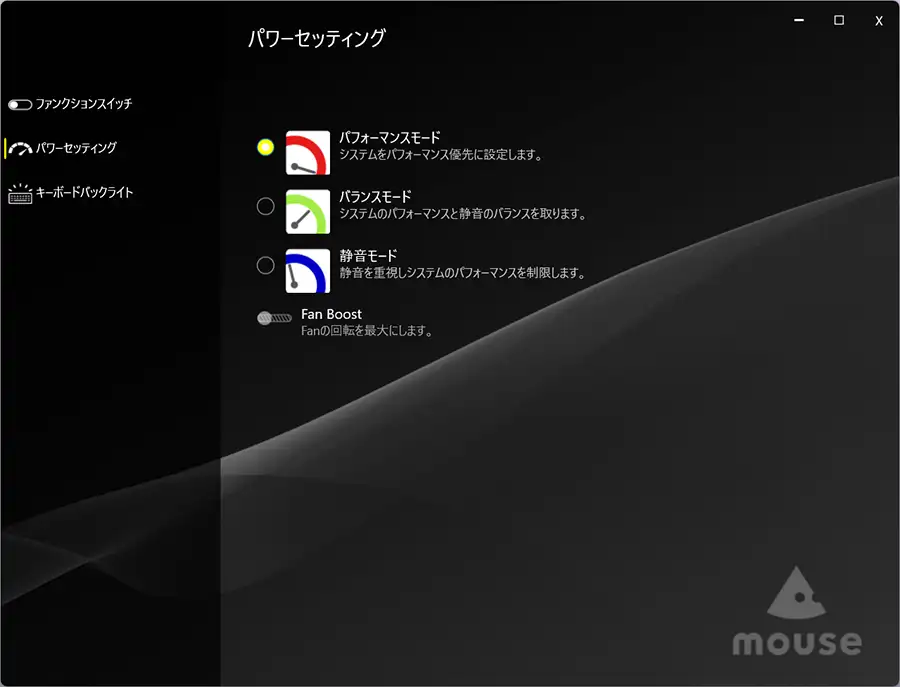Select the パフォーマンスモード radio button

tap(265, 147)
